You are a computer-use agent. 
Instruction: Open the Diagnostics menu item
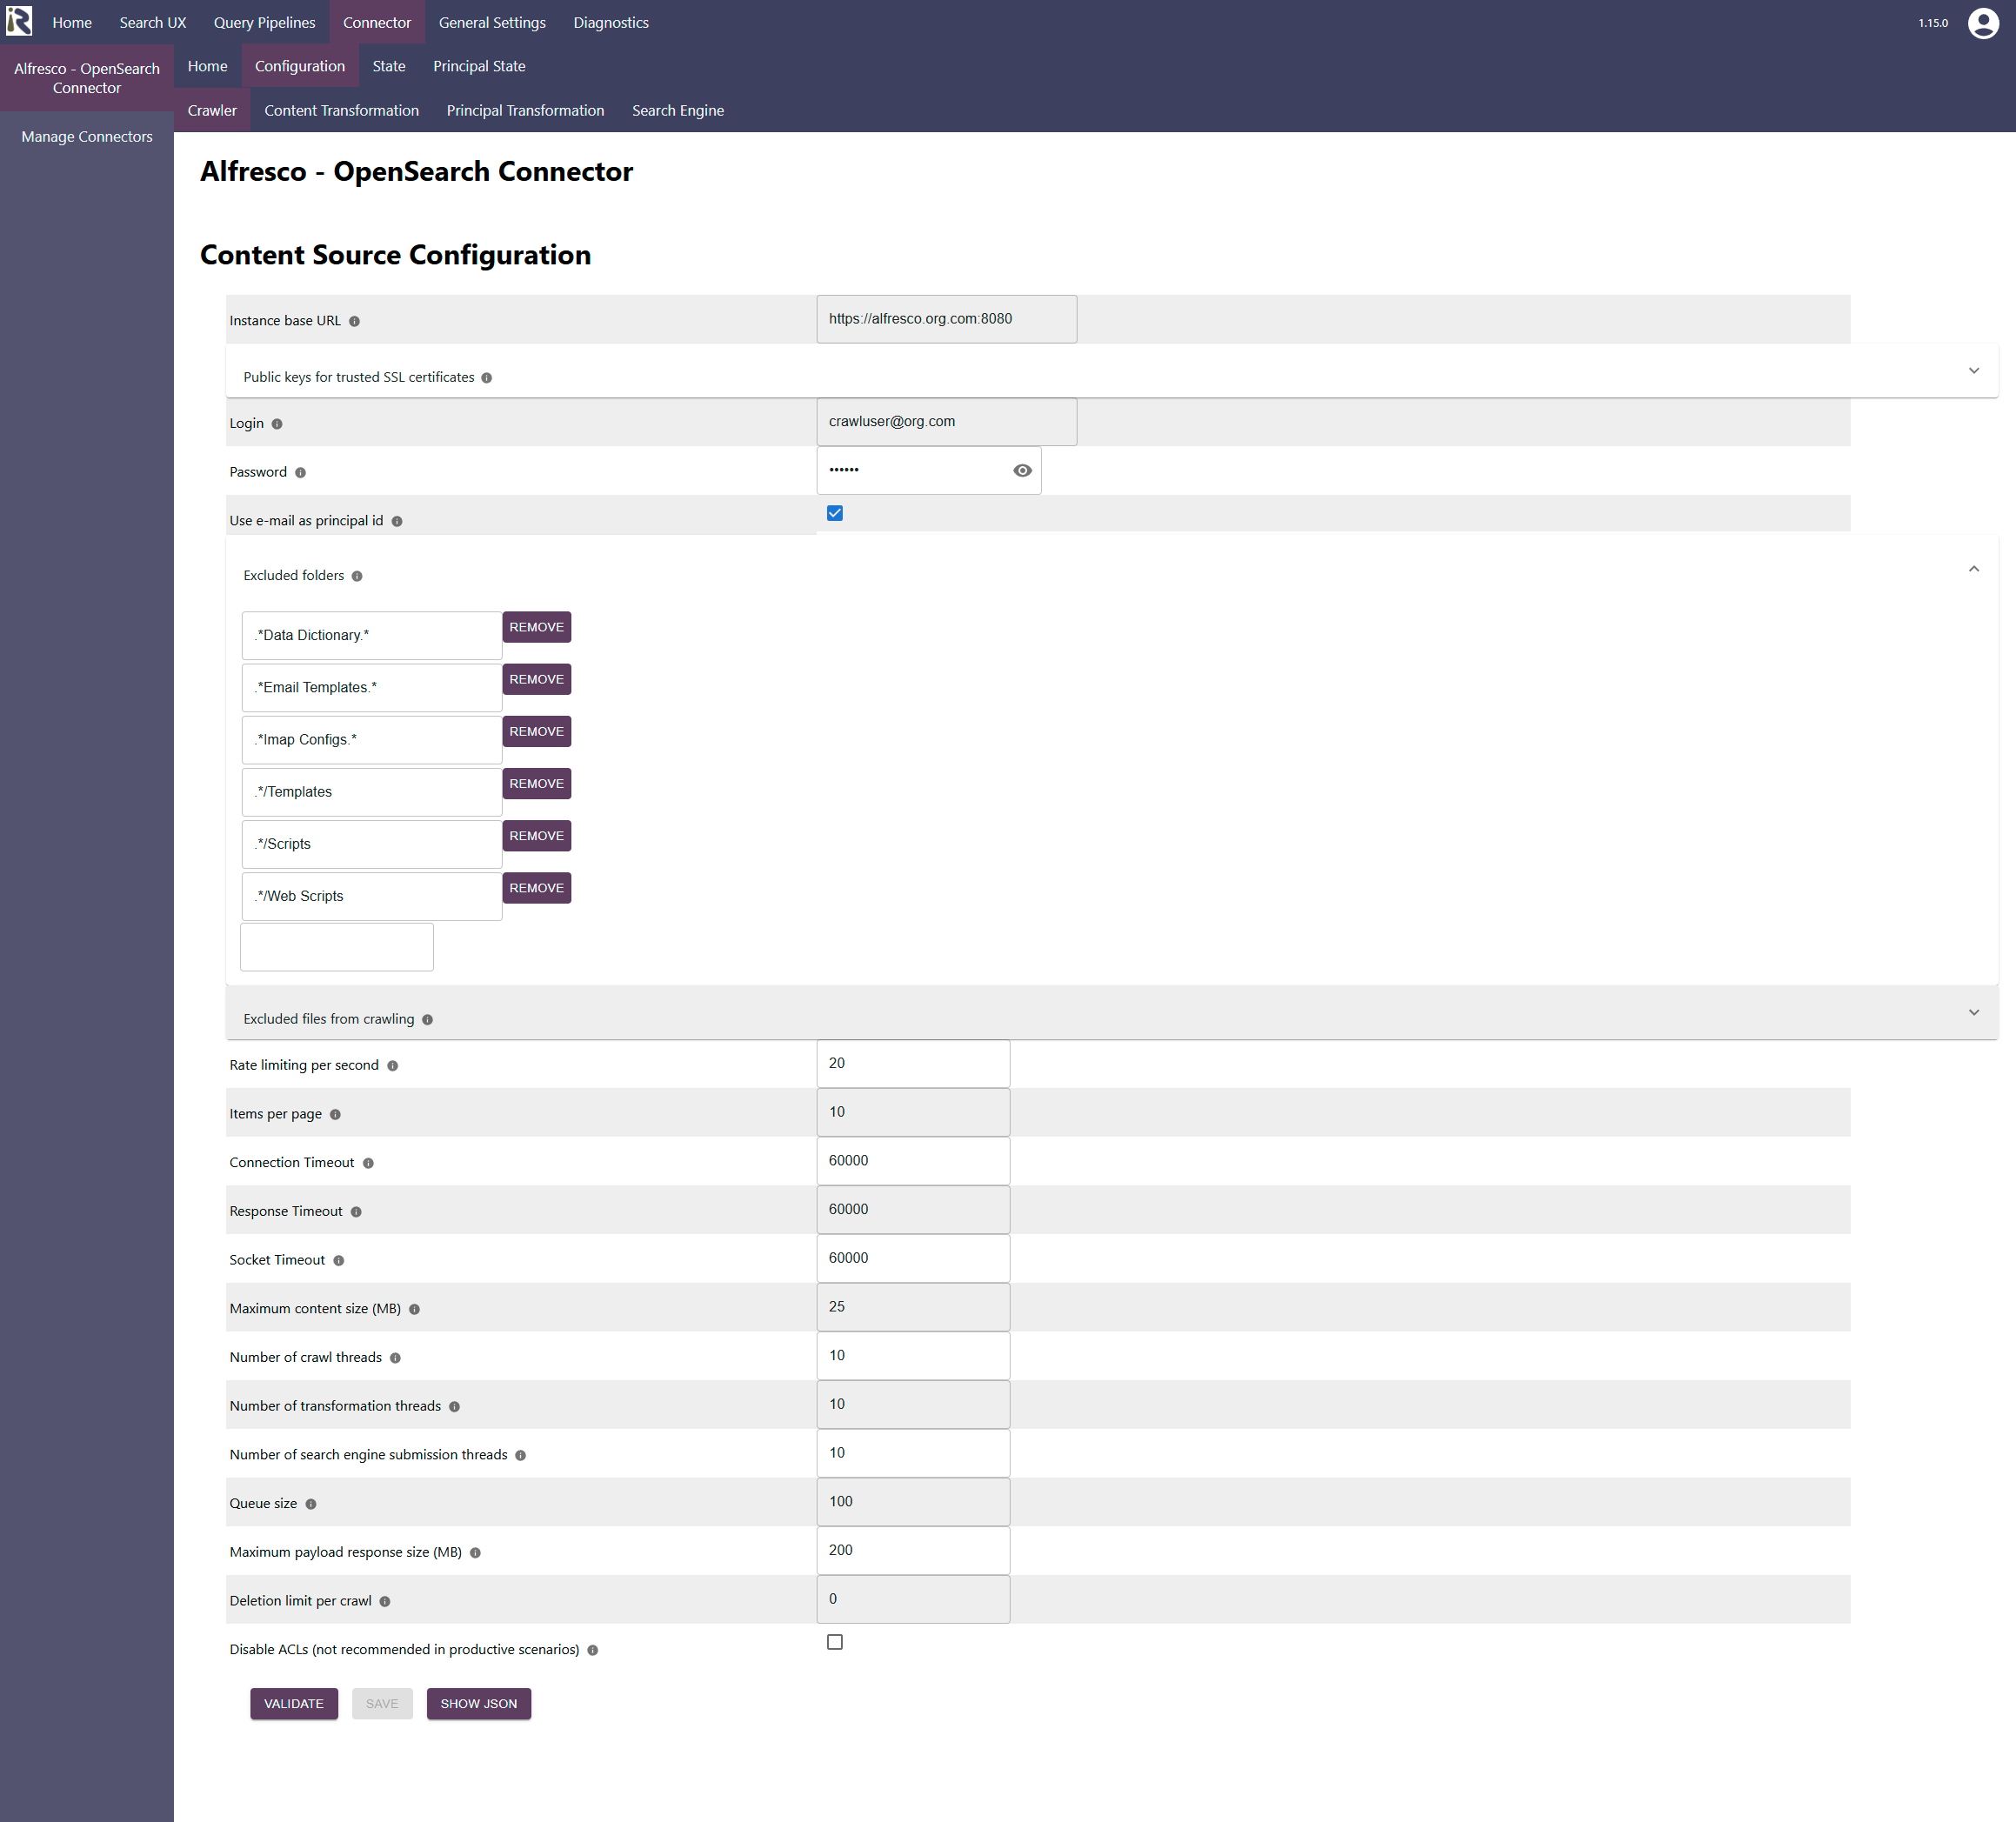(x=610, y=22)
